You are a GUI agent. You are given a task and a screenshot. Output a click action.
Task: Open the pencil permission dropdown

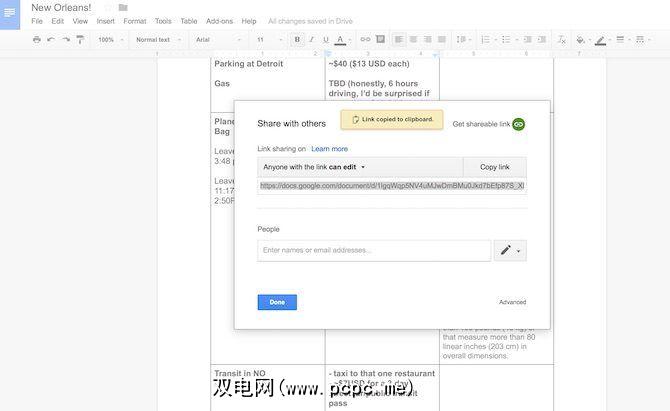point(510,250)
